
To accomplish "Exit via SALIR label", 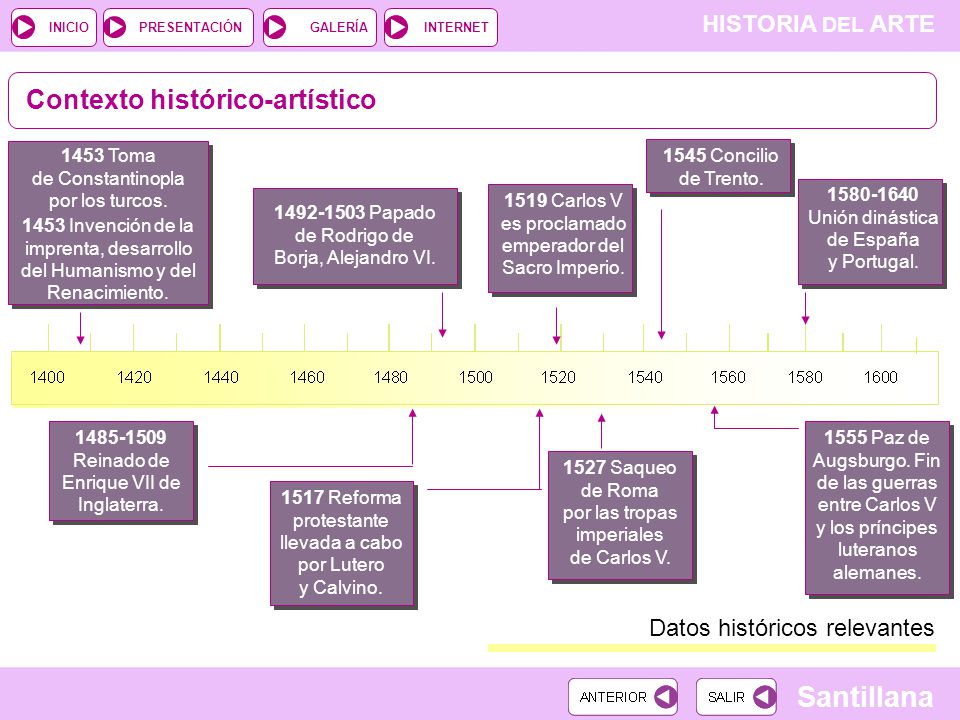I will 726,697.
